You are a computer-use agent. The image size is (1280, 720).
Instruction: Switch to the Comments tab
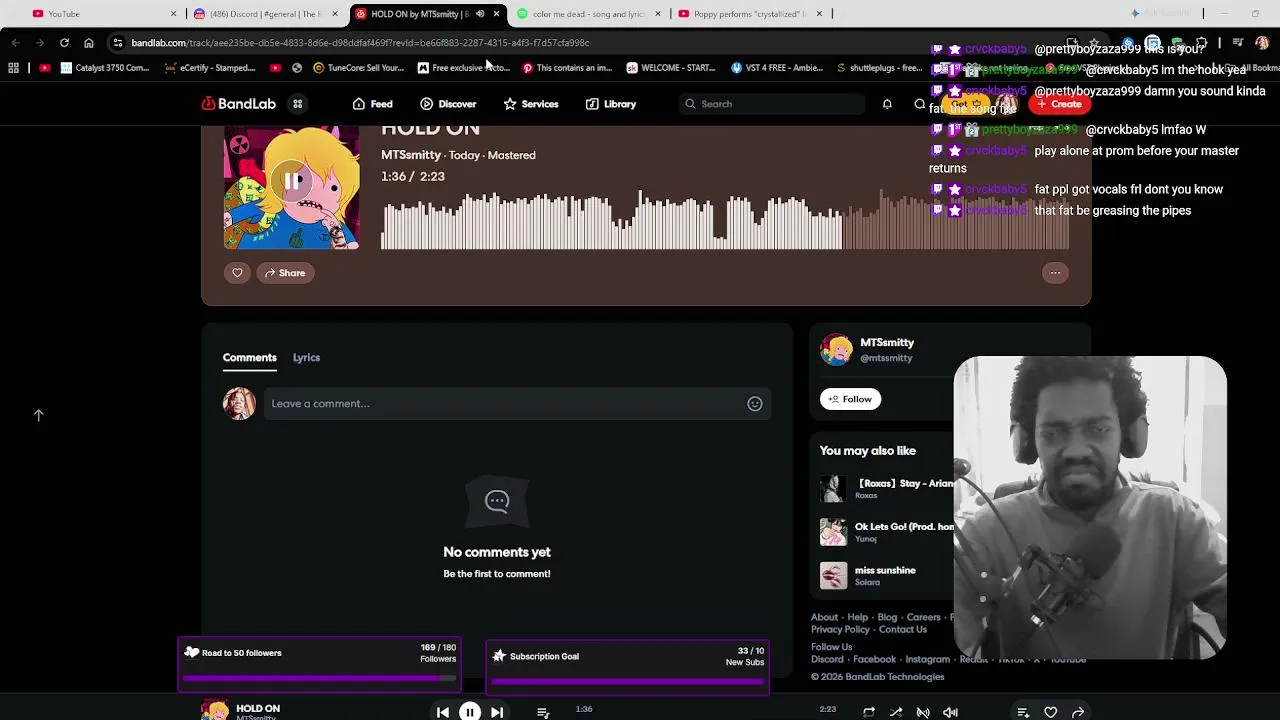click(249, 357)
